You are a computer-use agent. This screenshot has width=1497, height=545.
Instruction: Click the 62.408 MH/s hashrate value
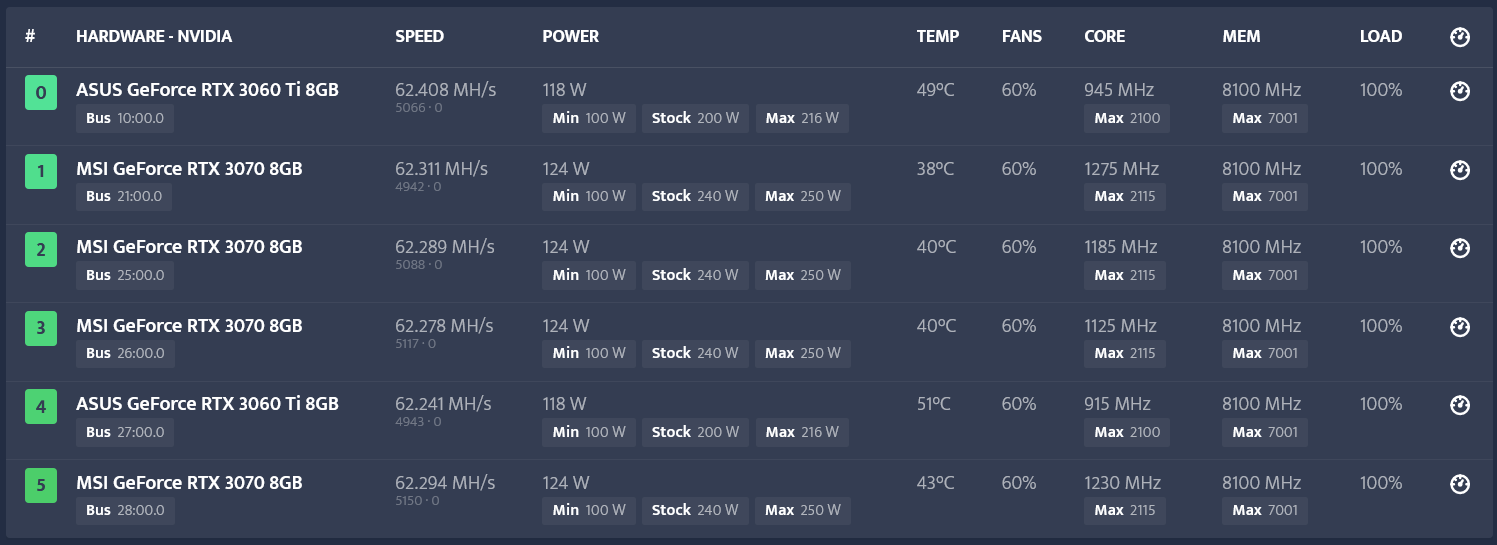[446, 90]
